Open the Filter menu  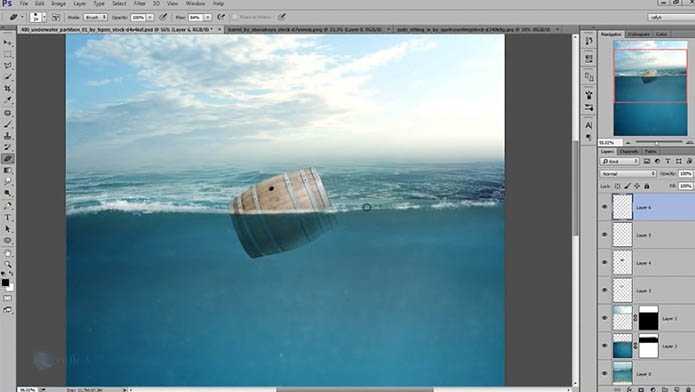(140, 4)
